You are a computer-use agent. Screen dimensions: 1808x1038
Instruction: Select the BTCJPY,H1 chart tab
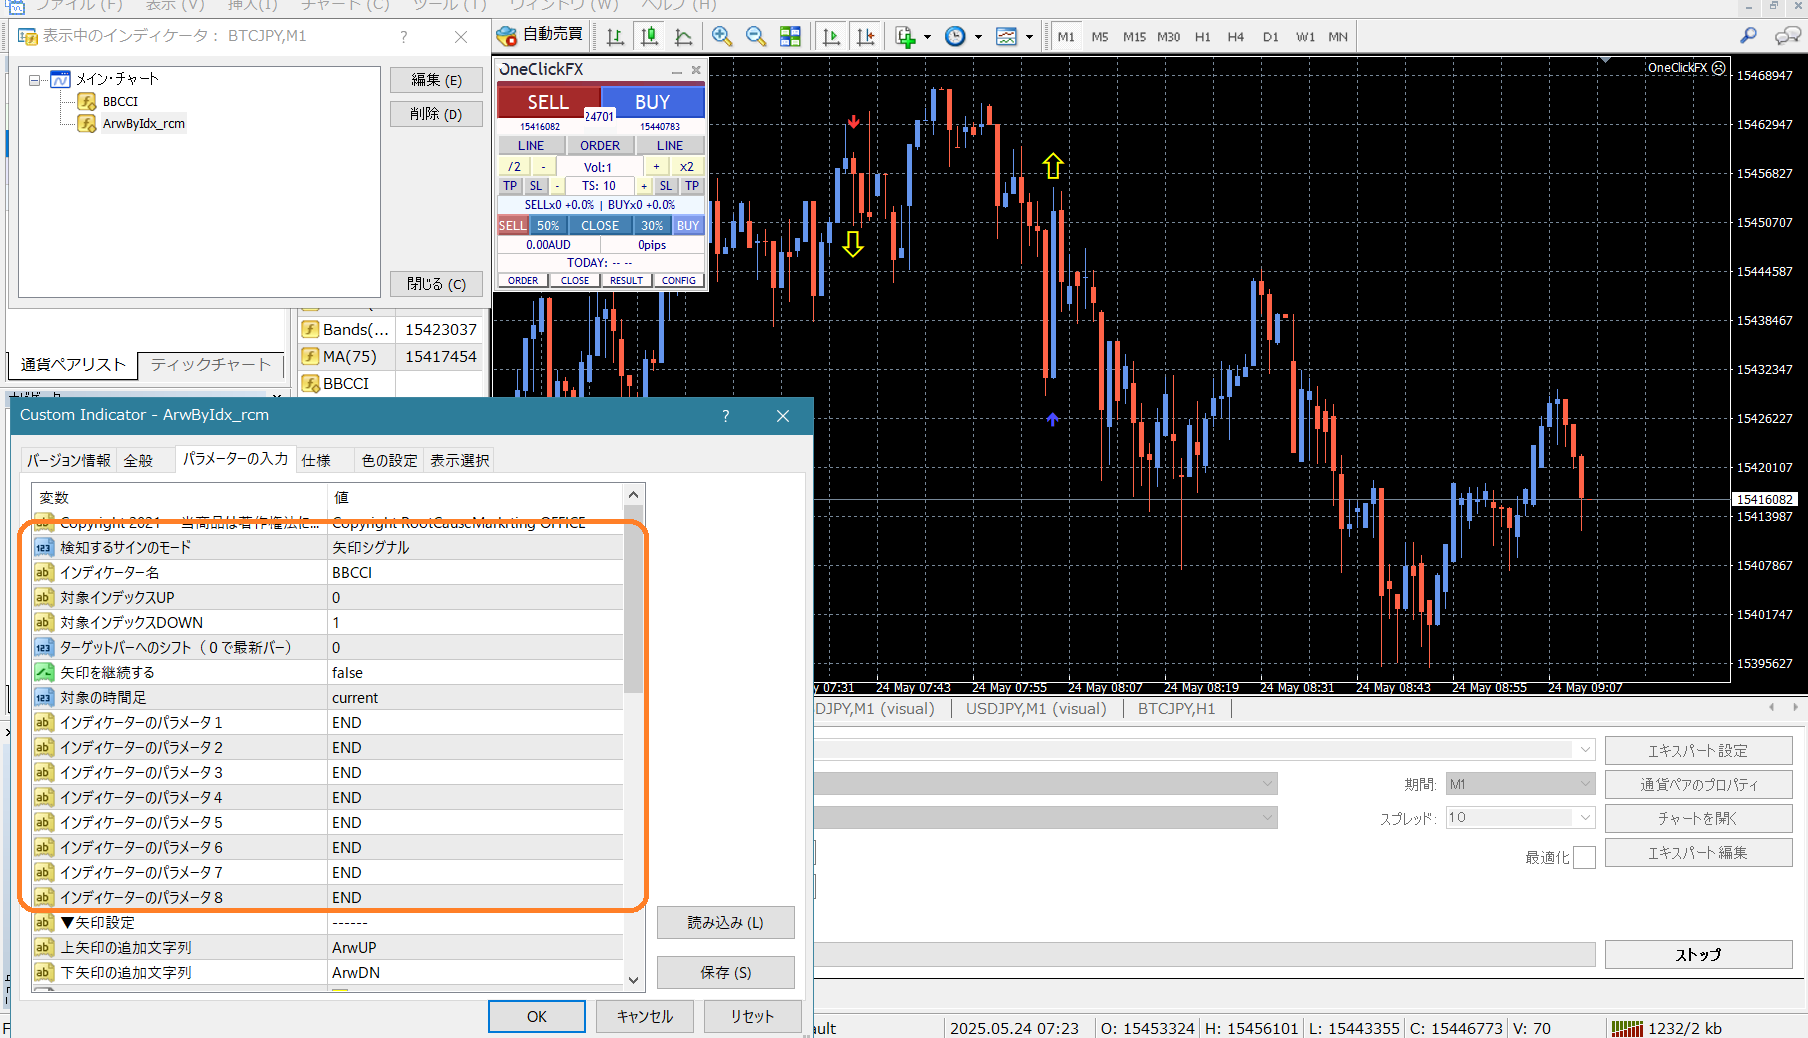coord(1176,709)
